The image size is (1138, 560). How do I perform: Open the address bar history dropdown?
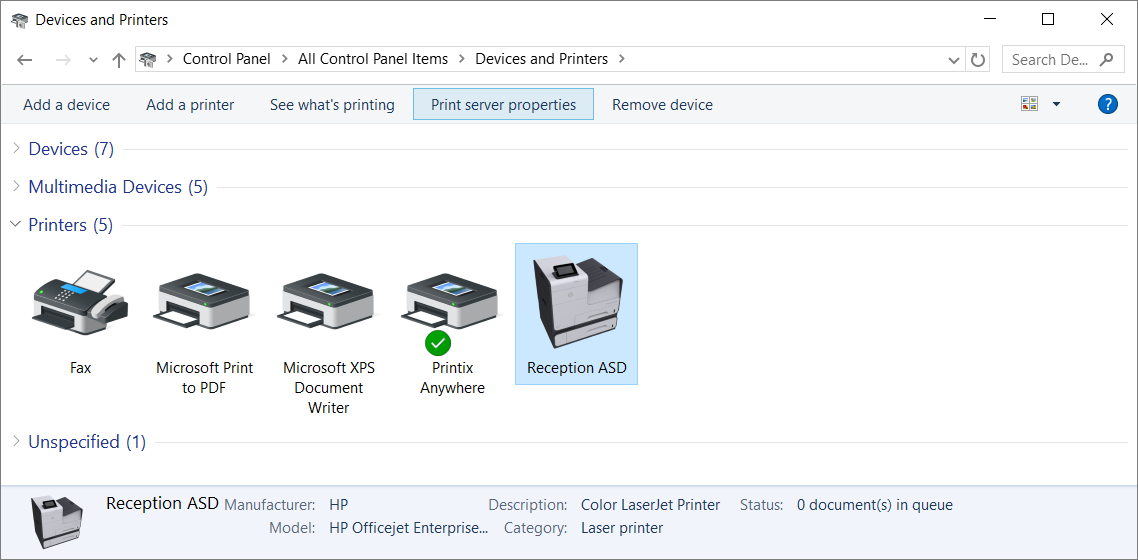coord(954,59)
